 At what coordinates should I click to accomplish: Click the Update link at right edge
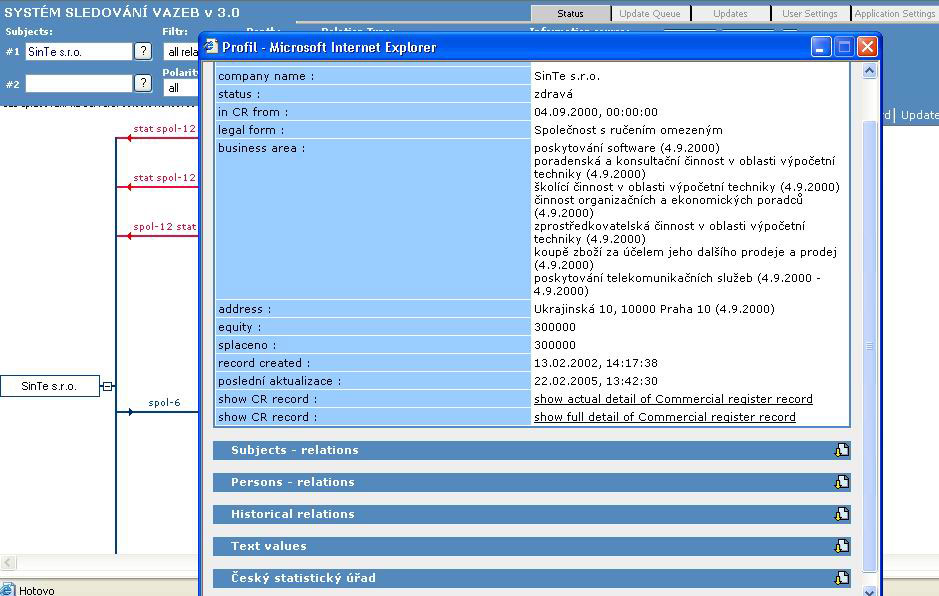click(919, 115)
